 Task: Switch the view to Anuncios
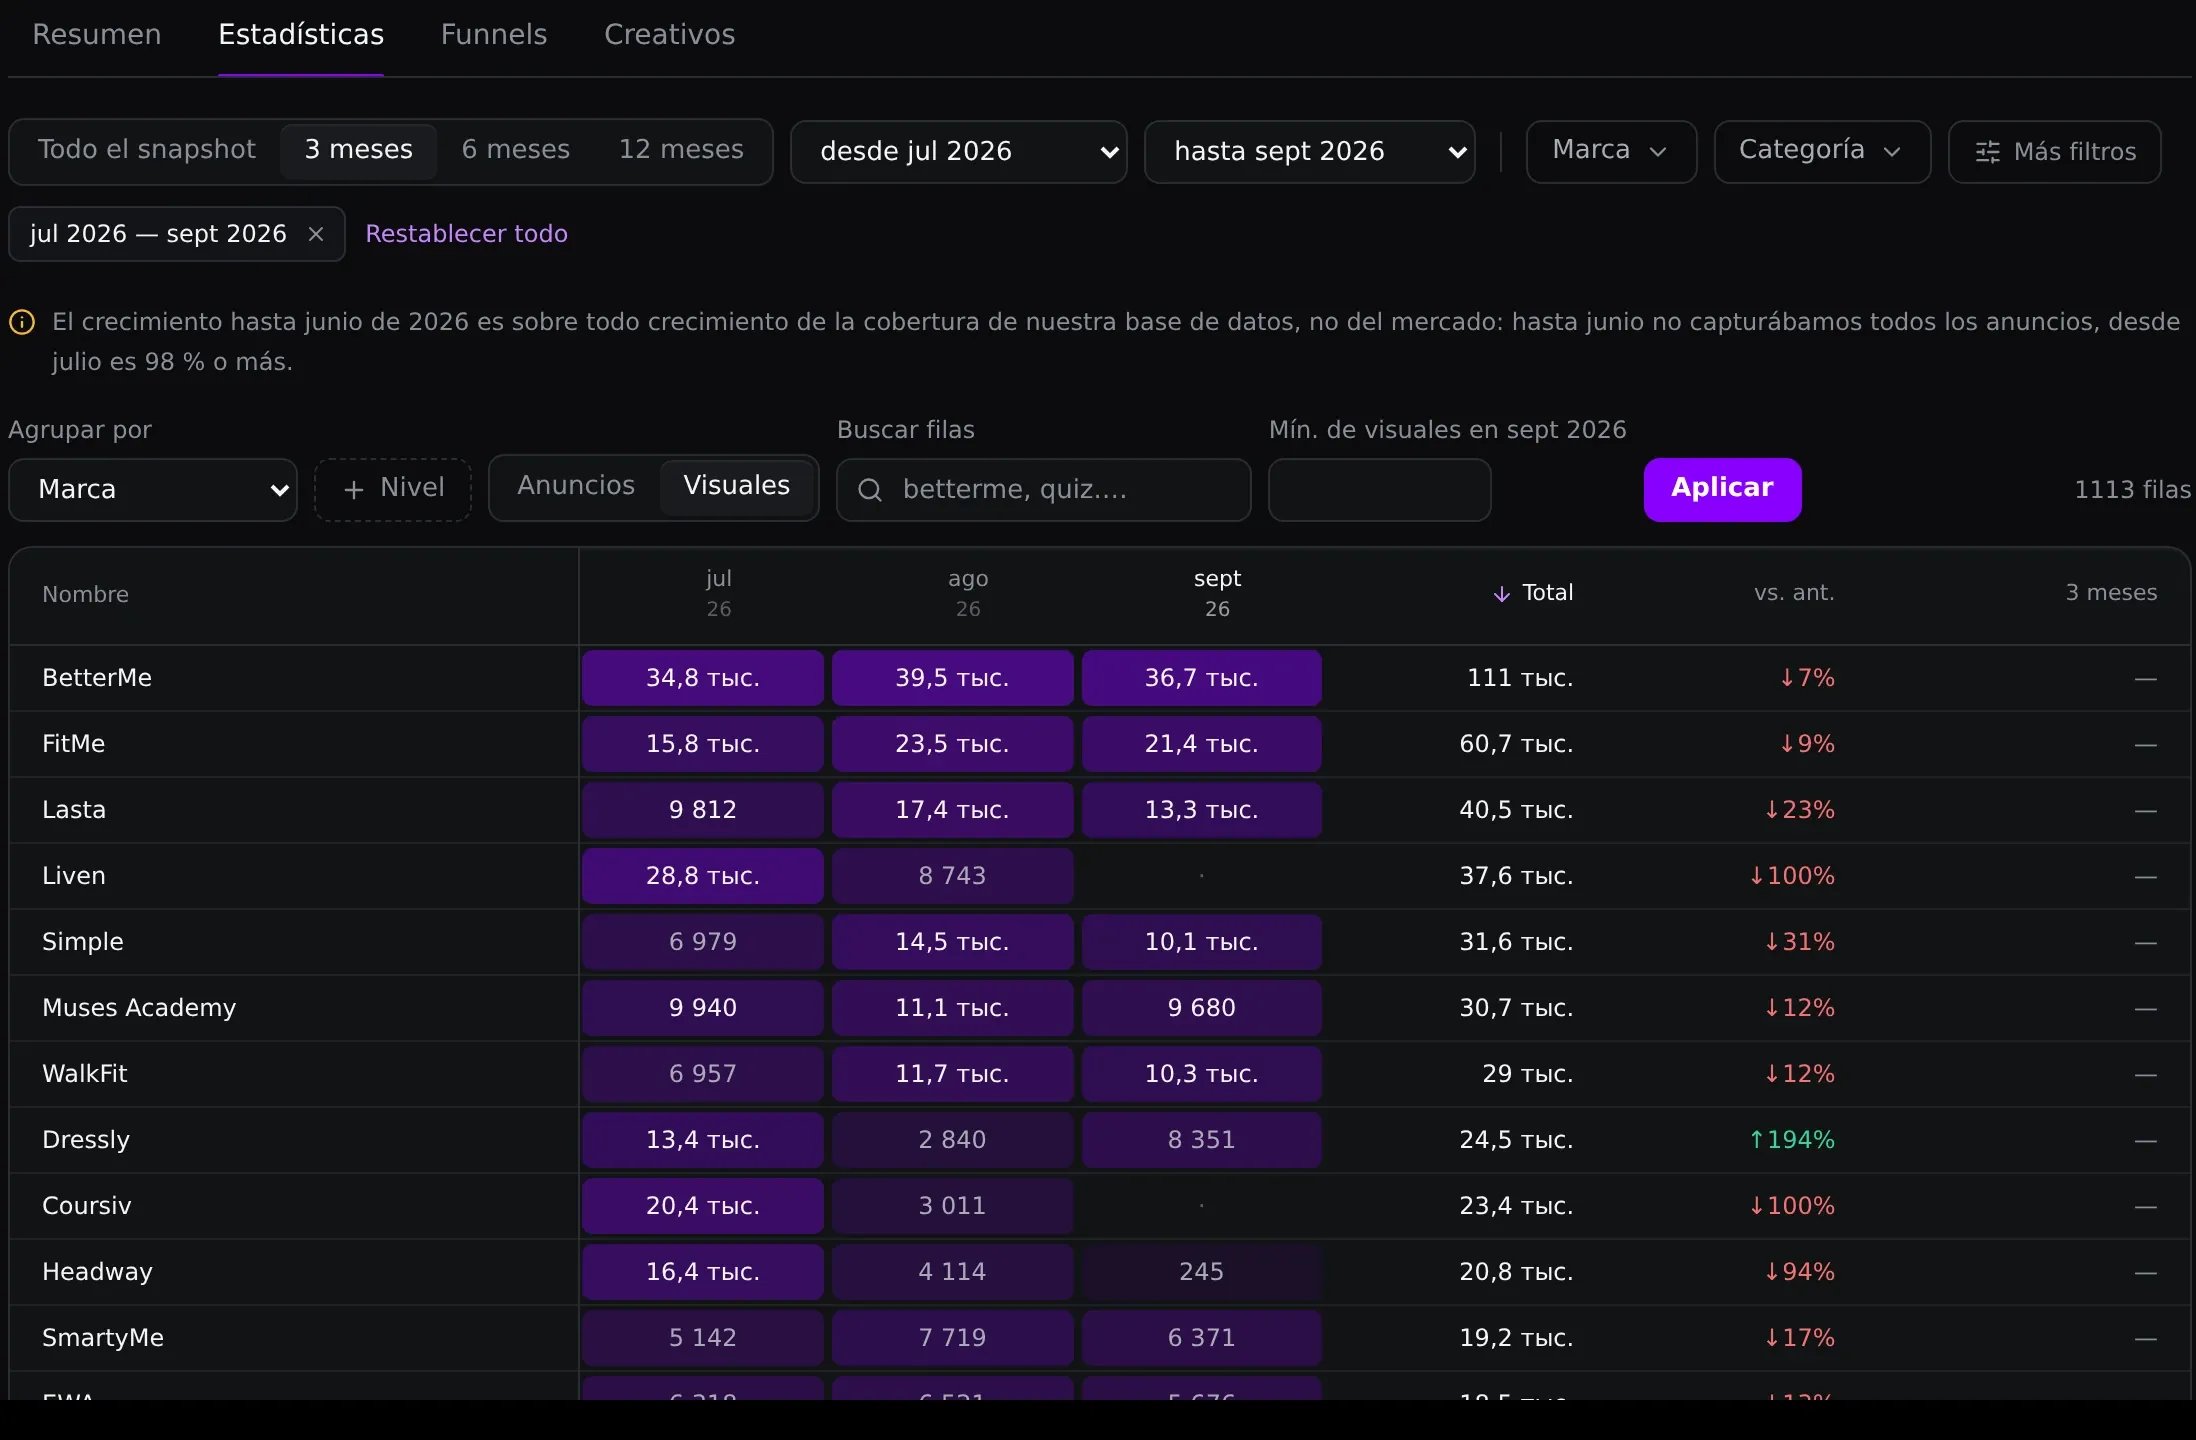click(576, 486)
